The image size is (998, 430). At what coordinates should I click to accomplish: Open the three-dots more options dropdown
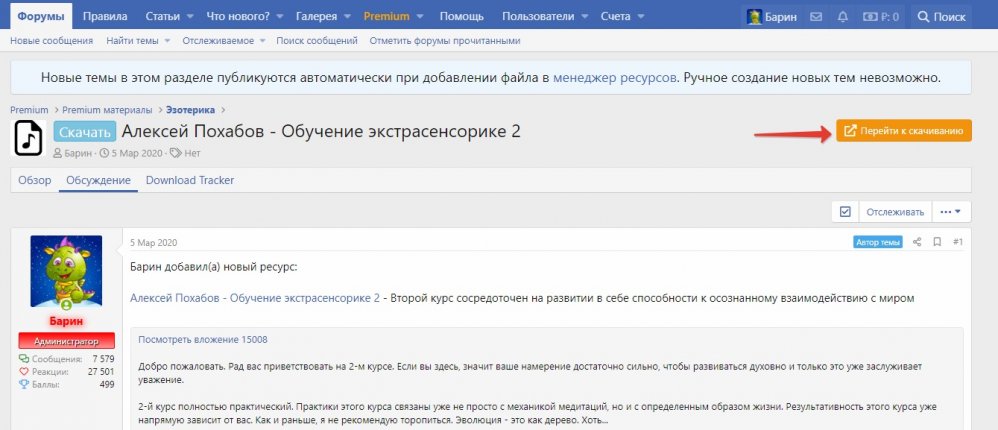pyautogui.click(x=952, y=212)
